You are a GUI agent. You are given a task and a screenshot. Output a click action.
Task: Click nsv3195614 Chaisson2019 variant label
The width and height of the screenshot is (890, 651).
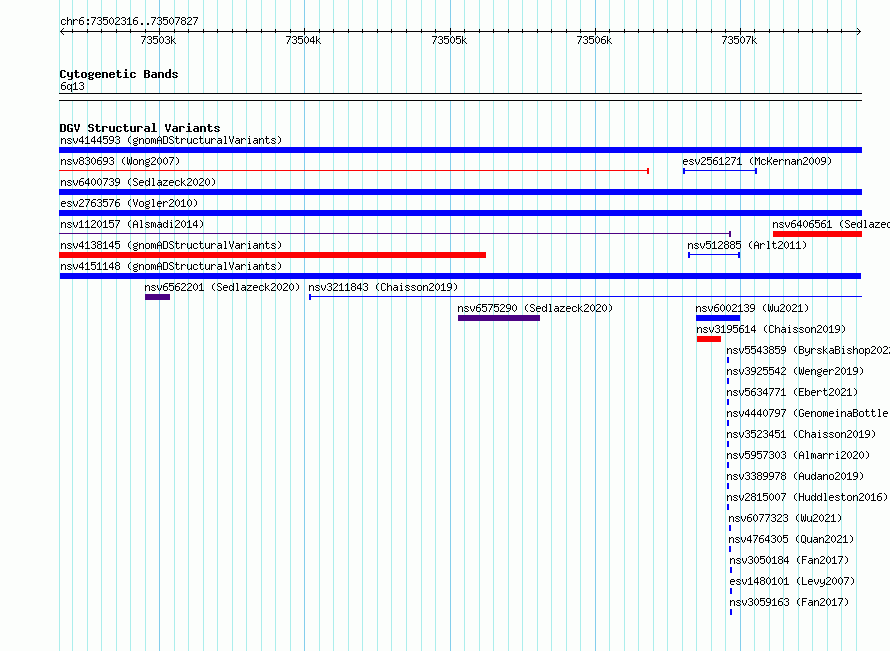[771, 329]
